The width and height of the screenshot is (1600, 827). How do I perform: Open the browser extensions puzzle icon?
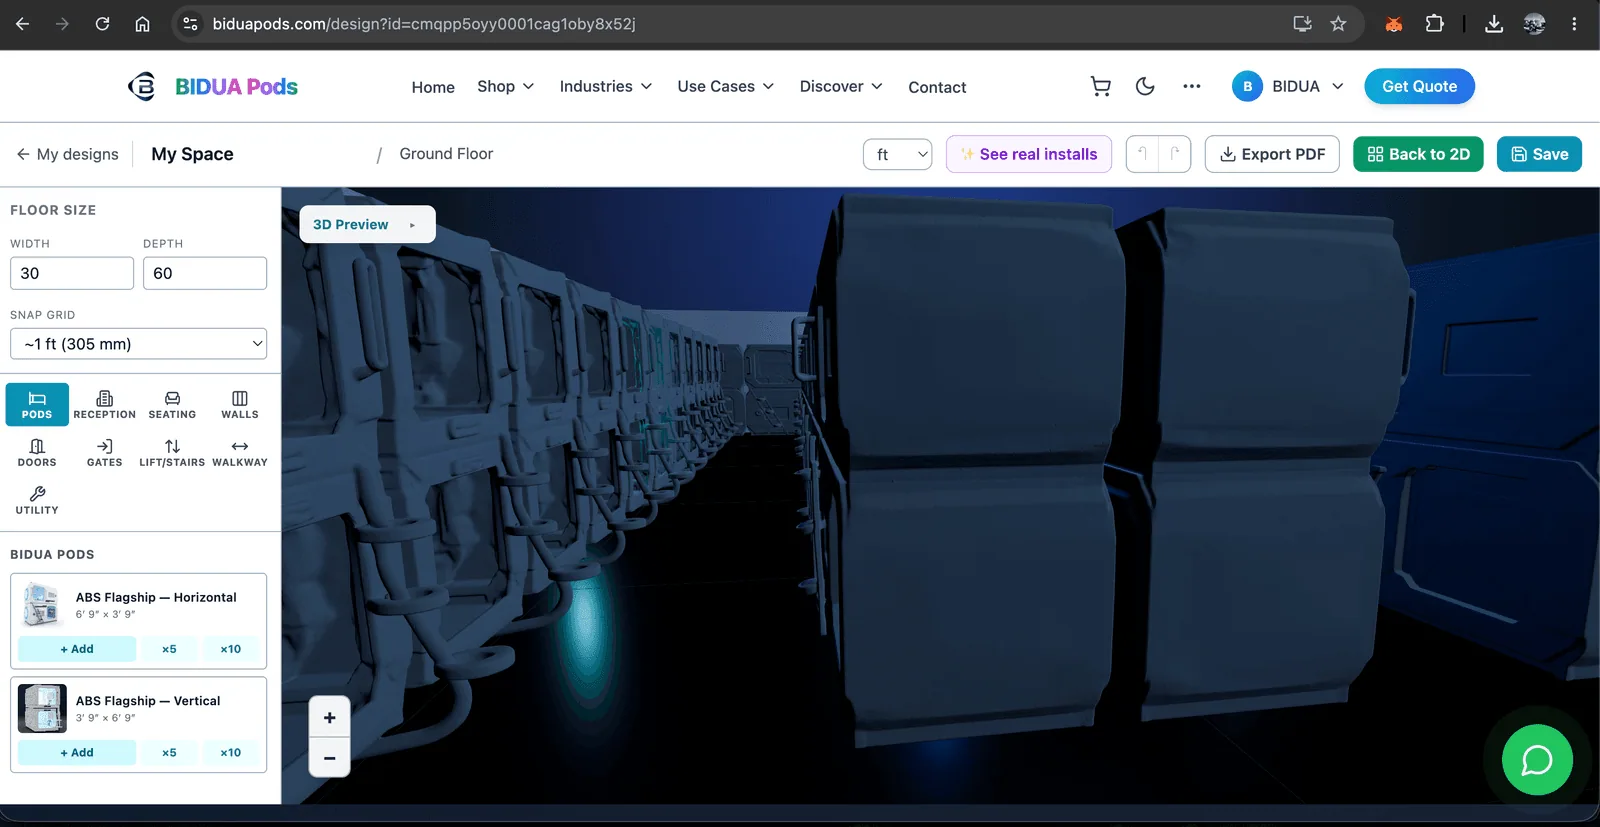1434,24
